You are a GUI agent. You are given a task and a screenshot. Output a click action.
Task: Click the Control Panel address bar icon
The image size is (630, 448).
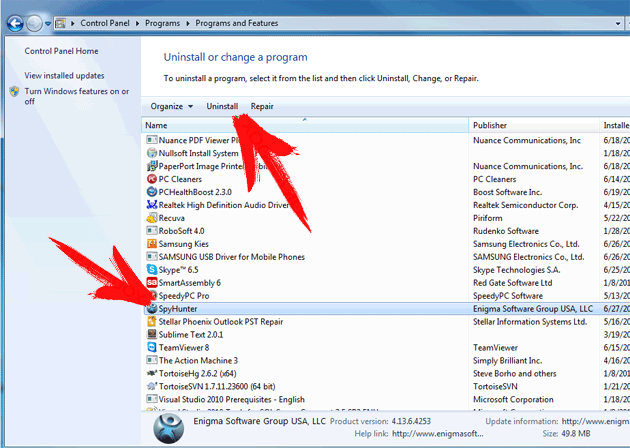click(60, 23)
